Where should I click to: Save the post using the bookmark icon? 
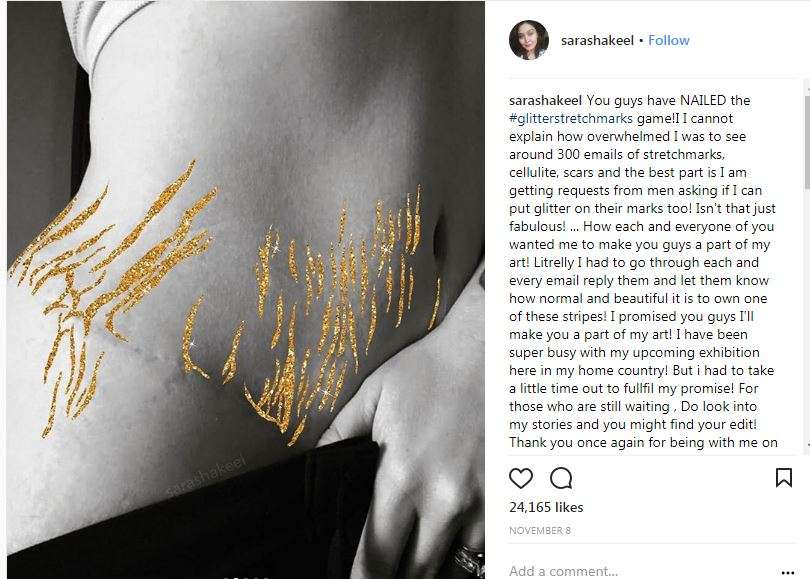point(784,477)
